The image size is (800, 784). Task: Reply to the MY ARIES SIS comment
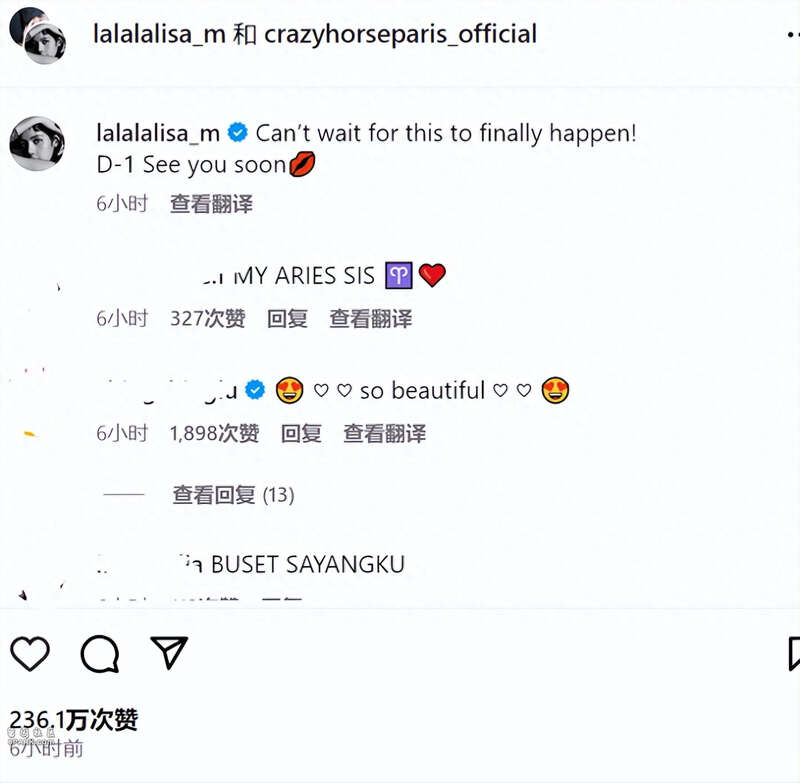[287, 319]
